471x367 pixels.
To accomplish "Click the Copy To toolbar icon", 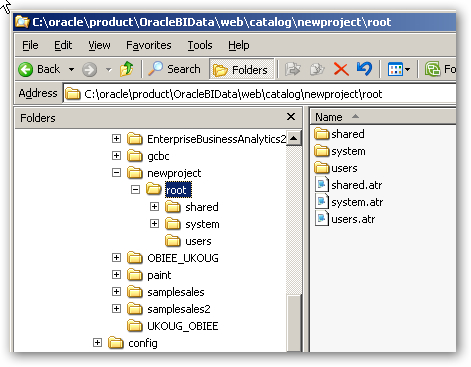I will coord(317,69).
